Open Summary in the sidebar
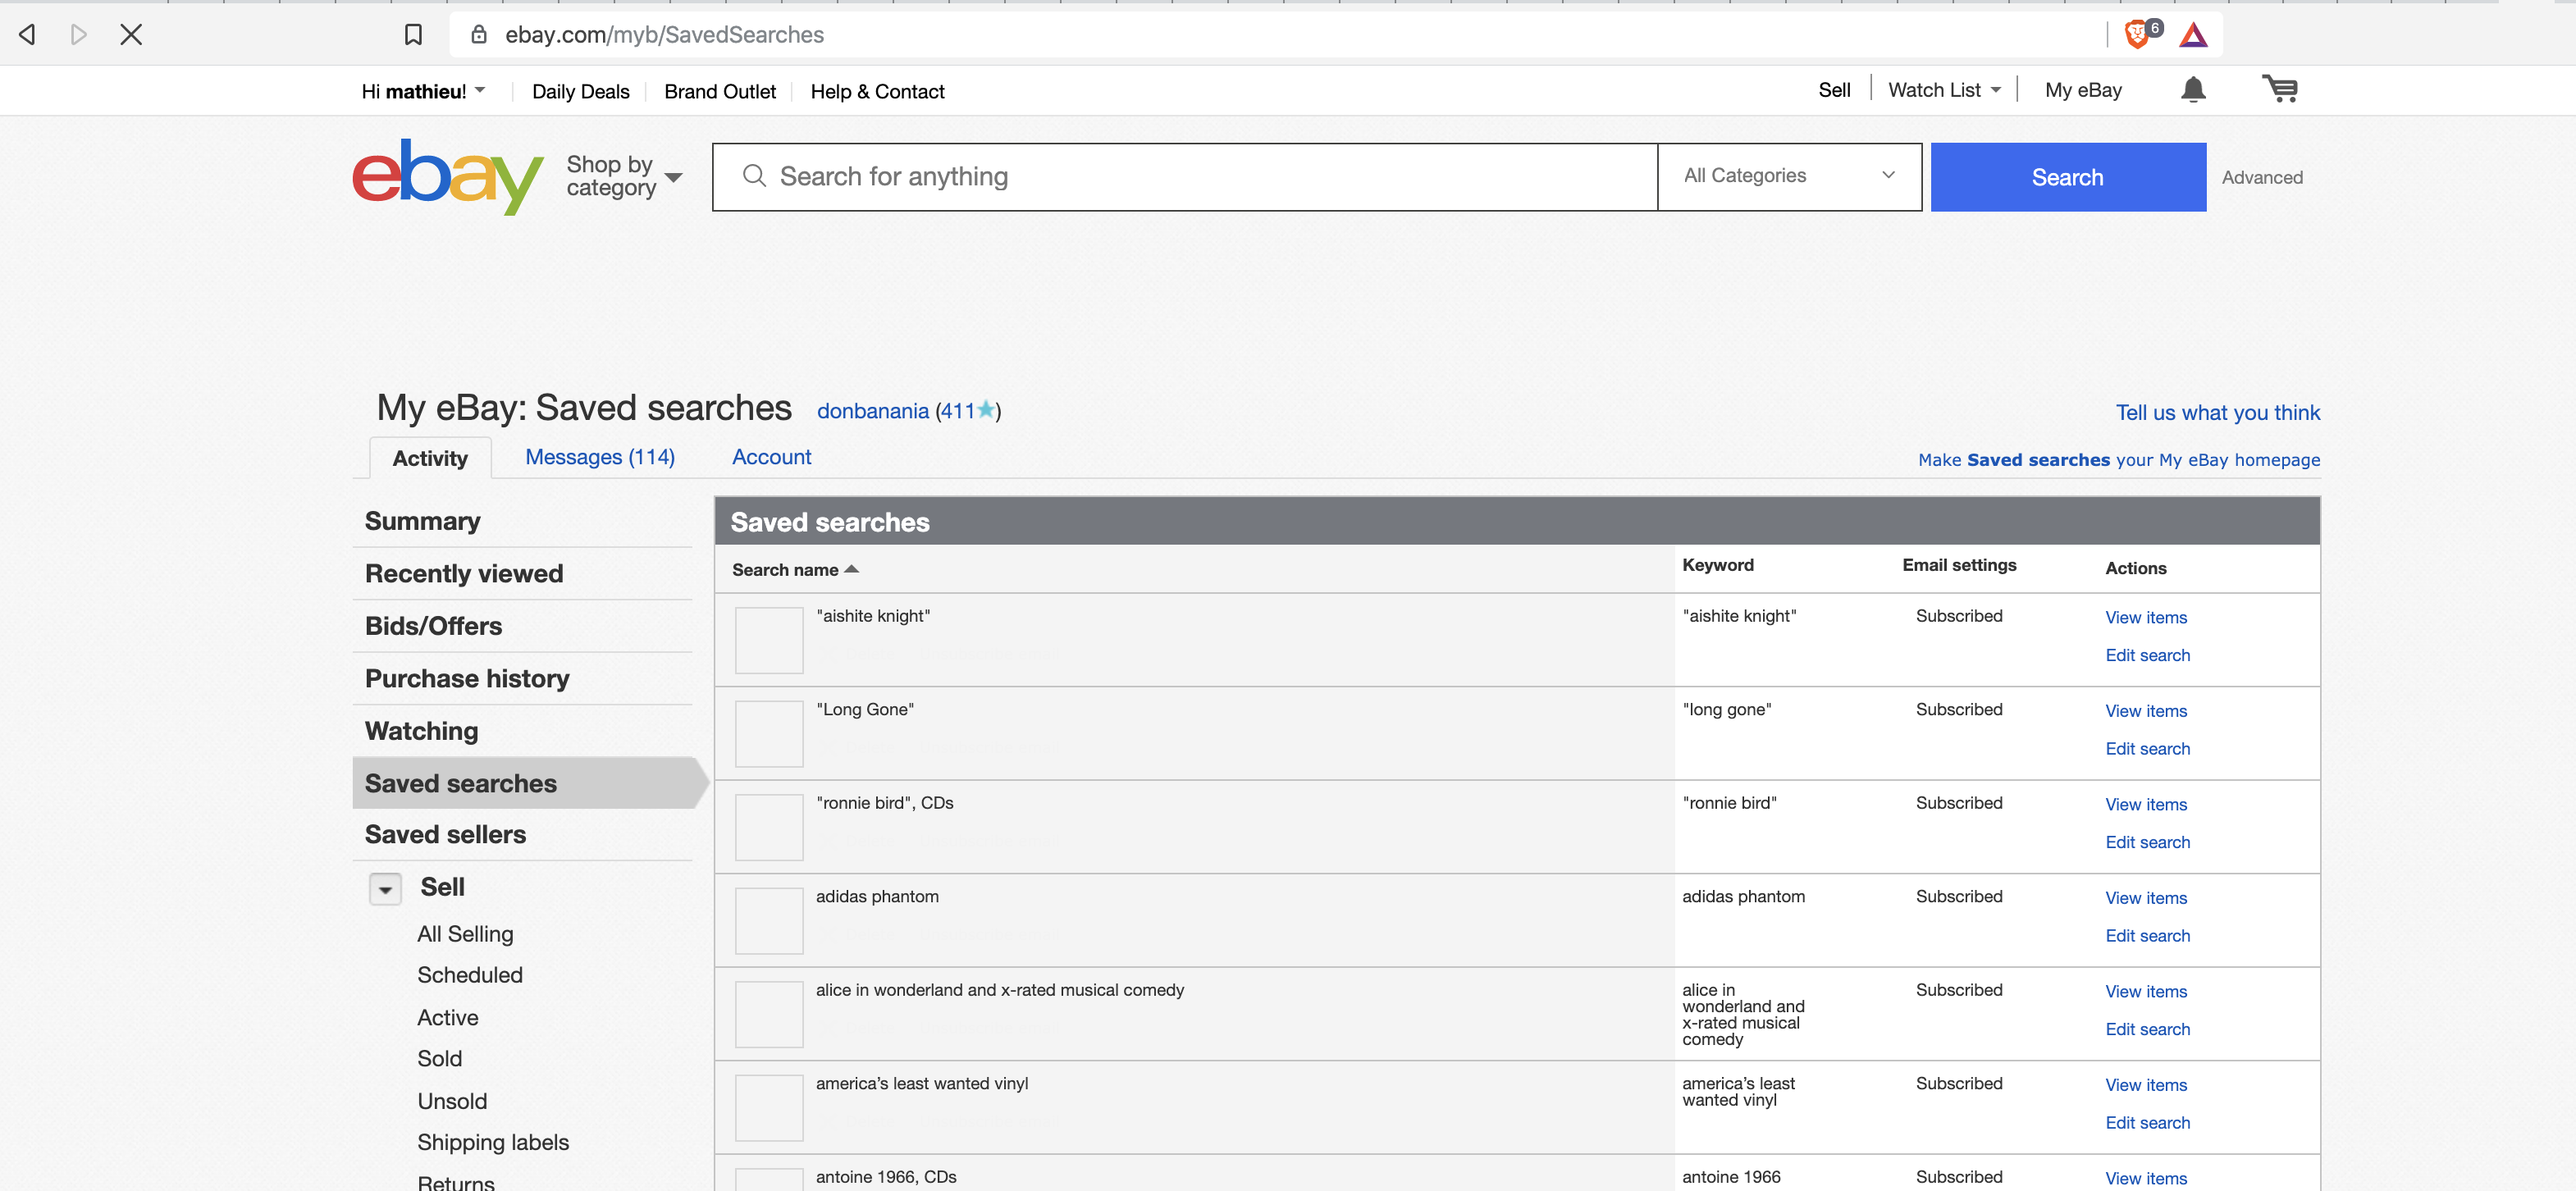The image size is (2576, 1191). 422,521
